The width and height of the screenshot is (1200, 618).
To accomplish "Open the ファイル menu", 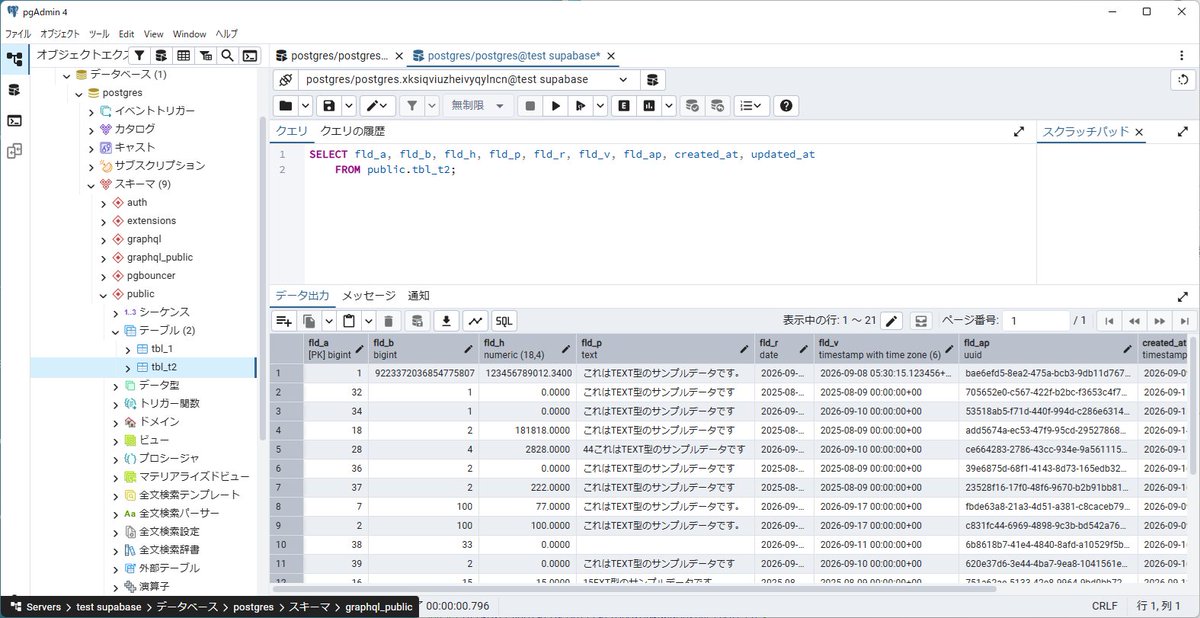I will 17,33.
